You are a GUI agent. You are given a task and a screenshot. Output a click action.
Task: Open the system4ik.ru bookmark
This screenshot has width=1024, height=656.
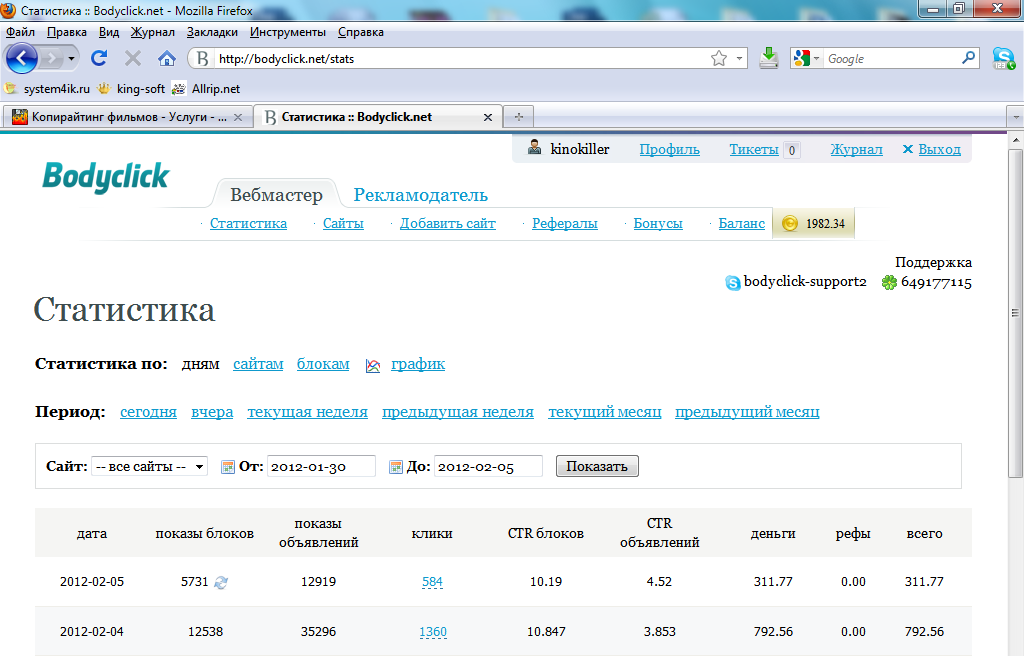47,89
